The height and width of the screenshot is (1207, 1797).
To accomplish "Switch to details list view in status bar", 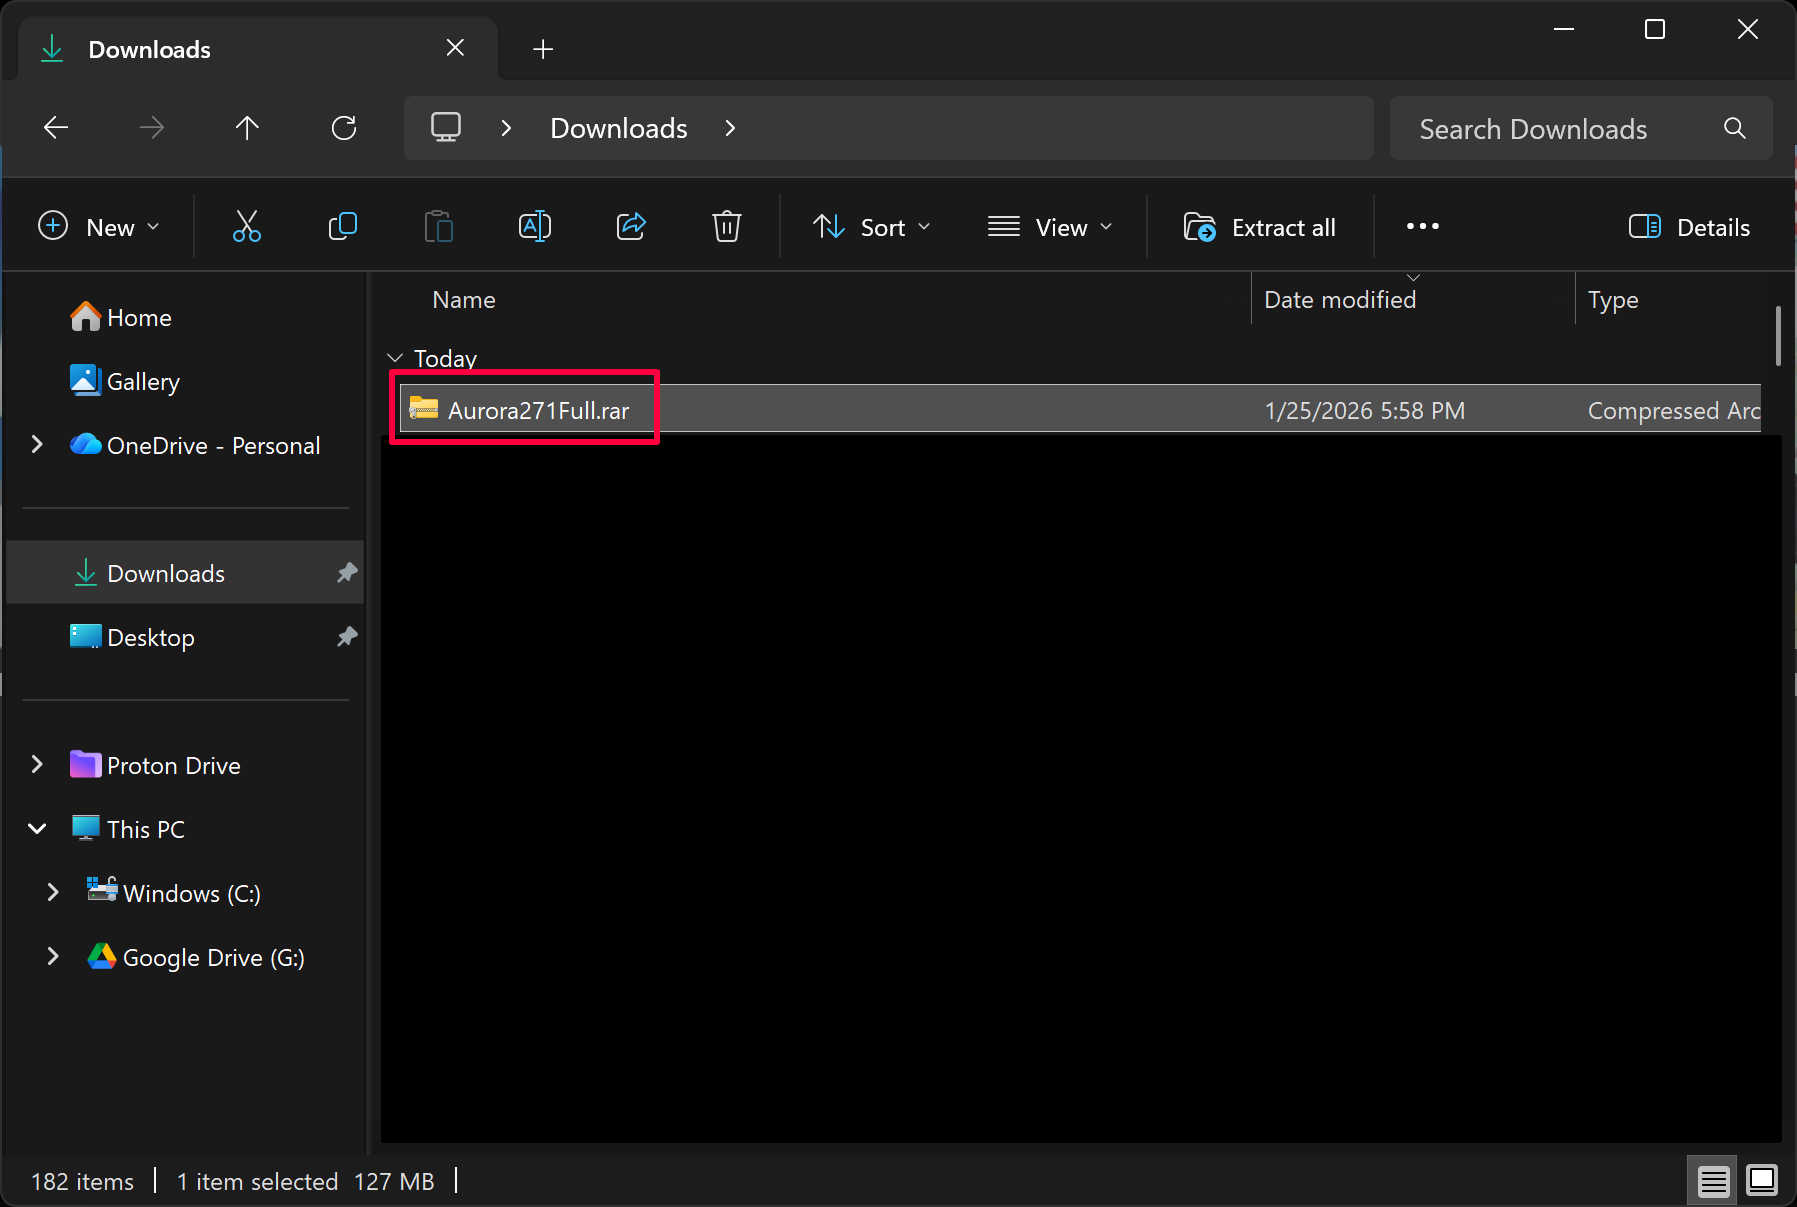I will 1713,1181.
